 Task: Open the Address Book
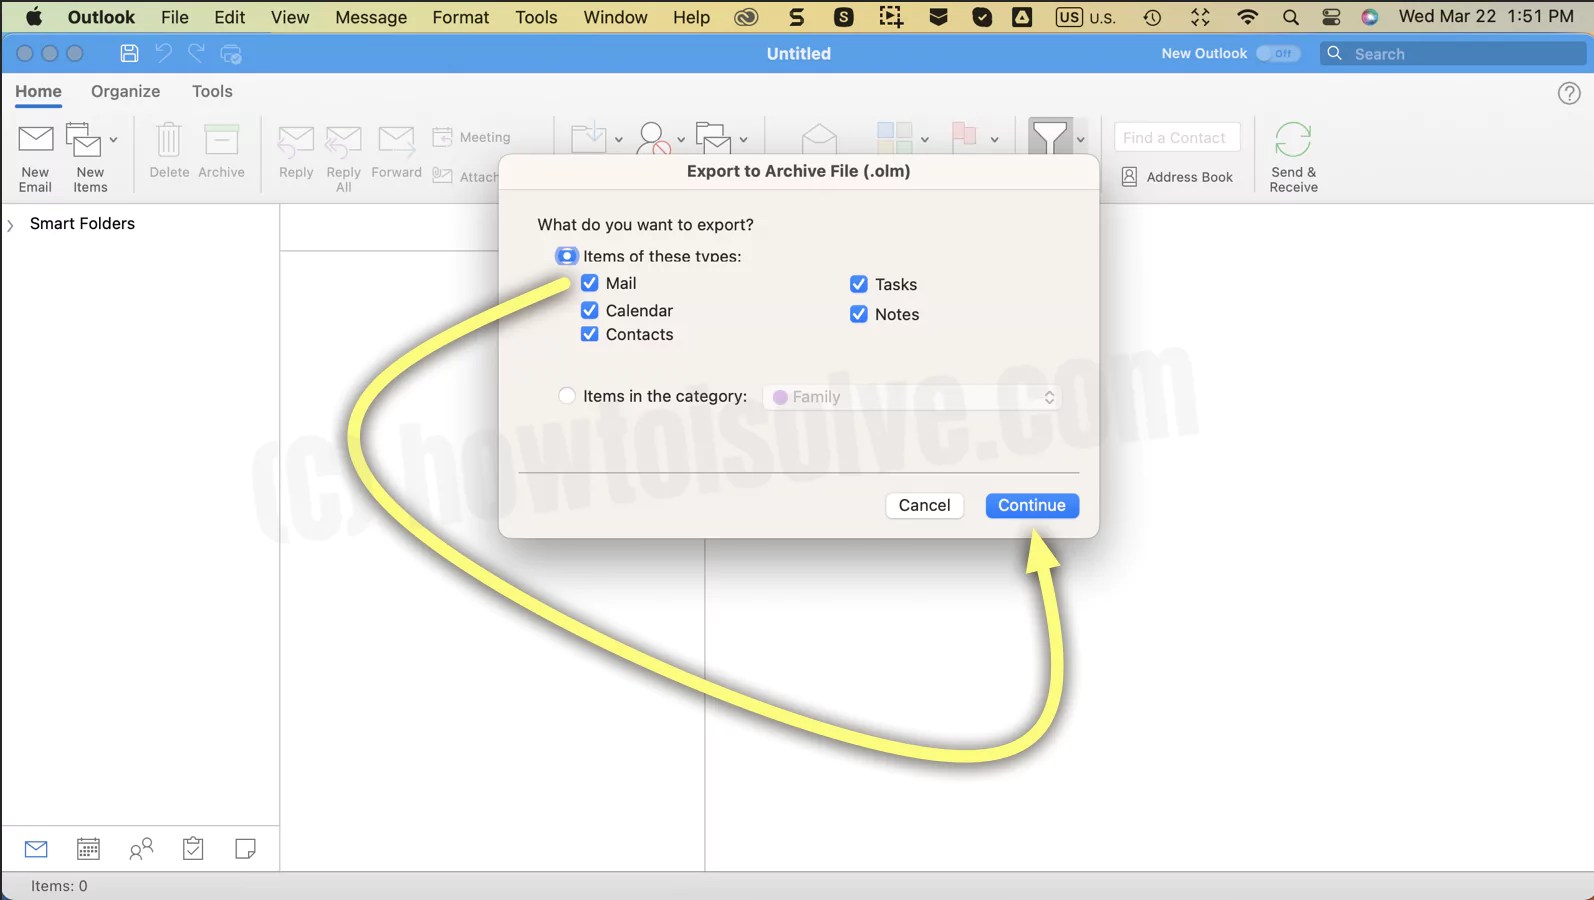tap(1177, 177)
